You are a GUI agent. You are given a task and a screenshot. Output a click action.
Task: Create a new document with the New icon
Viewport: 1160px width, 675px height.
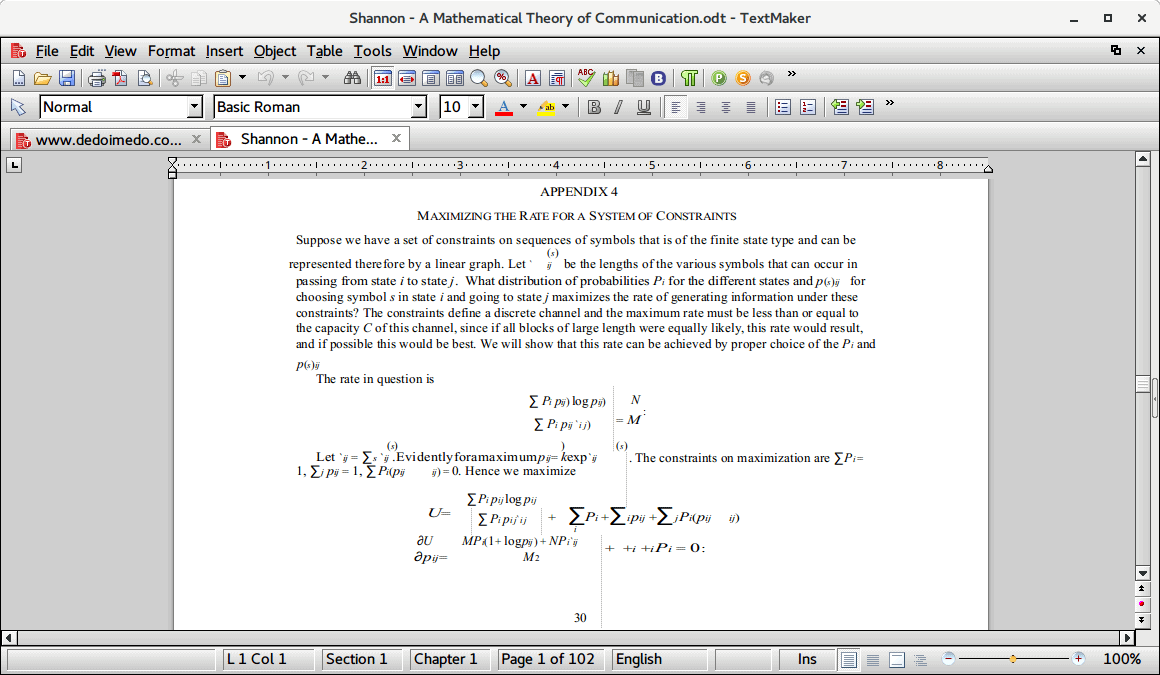18,78
